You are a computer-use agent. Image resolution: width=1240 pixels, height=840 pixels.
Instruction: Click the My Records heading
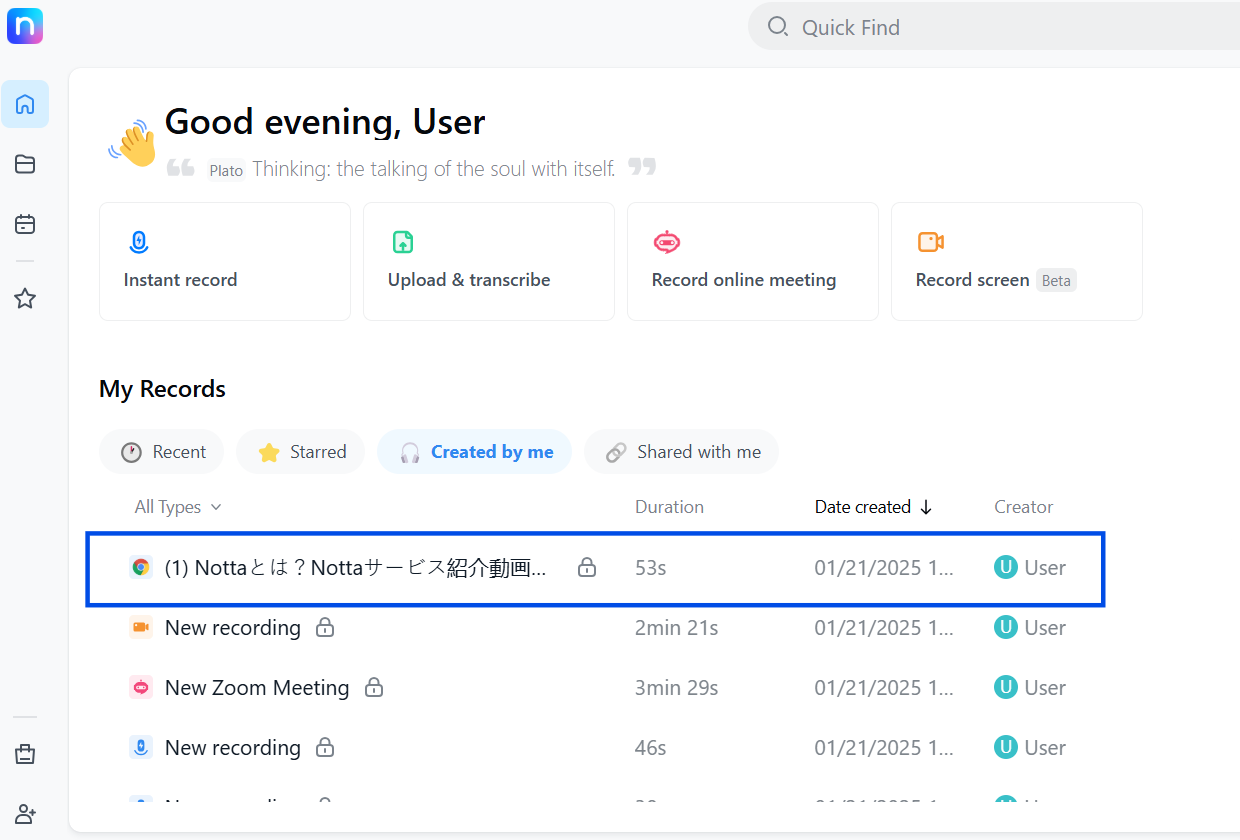point(162,389)
